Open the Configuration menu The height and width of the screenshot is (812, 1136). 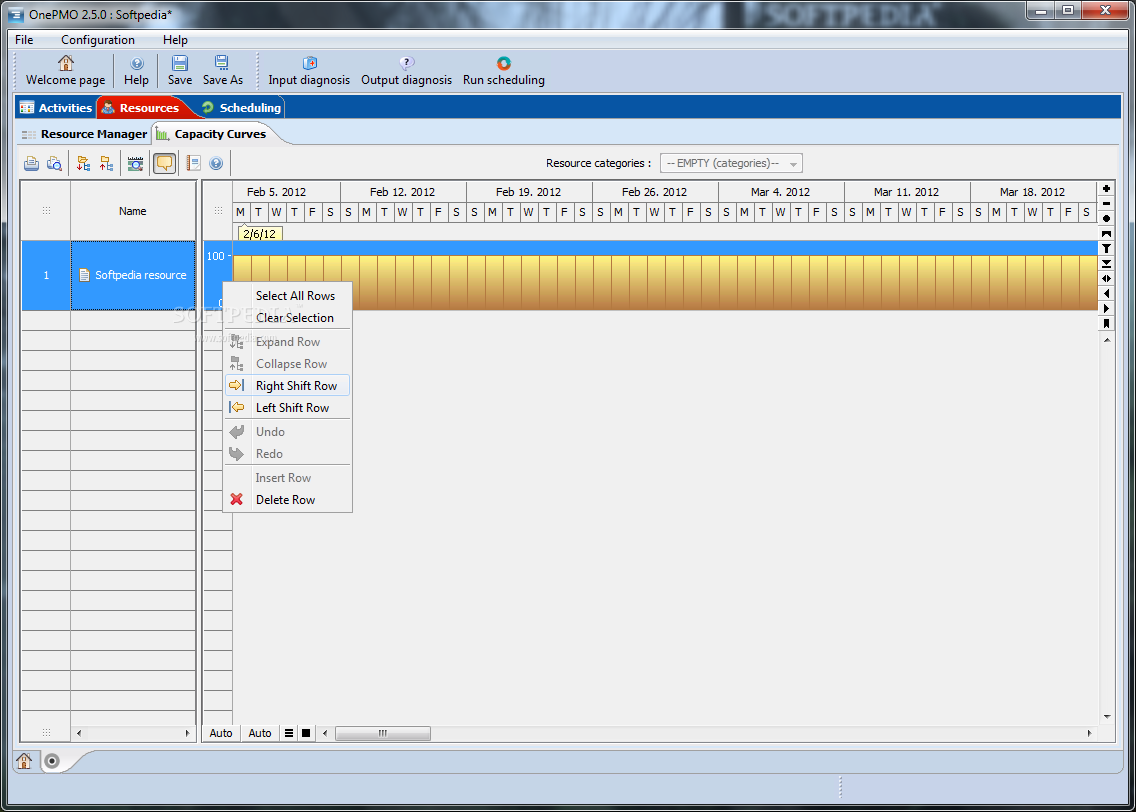(98, 40)
